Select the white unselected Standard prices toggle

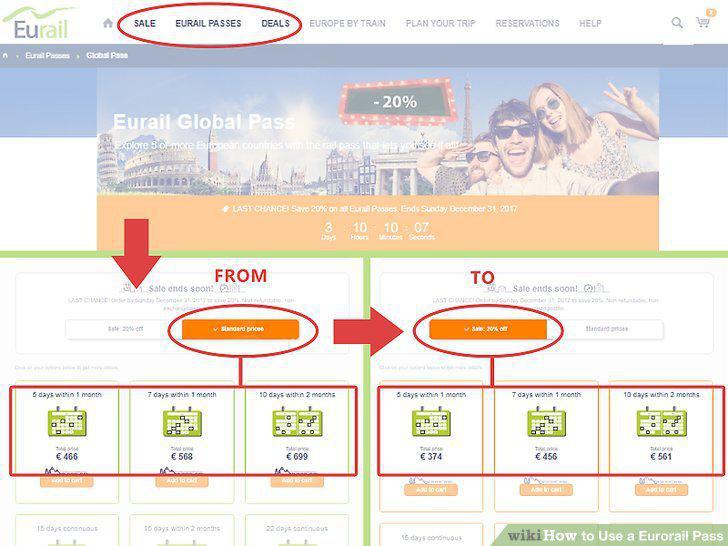tap(605, 329)
